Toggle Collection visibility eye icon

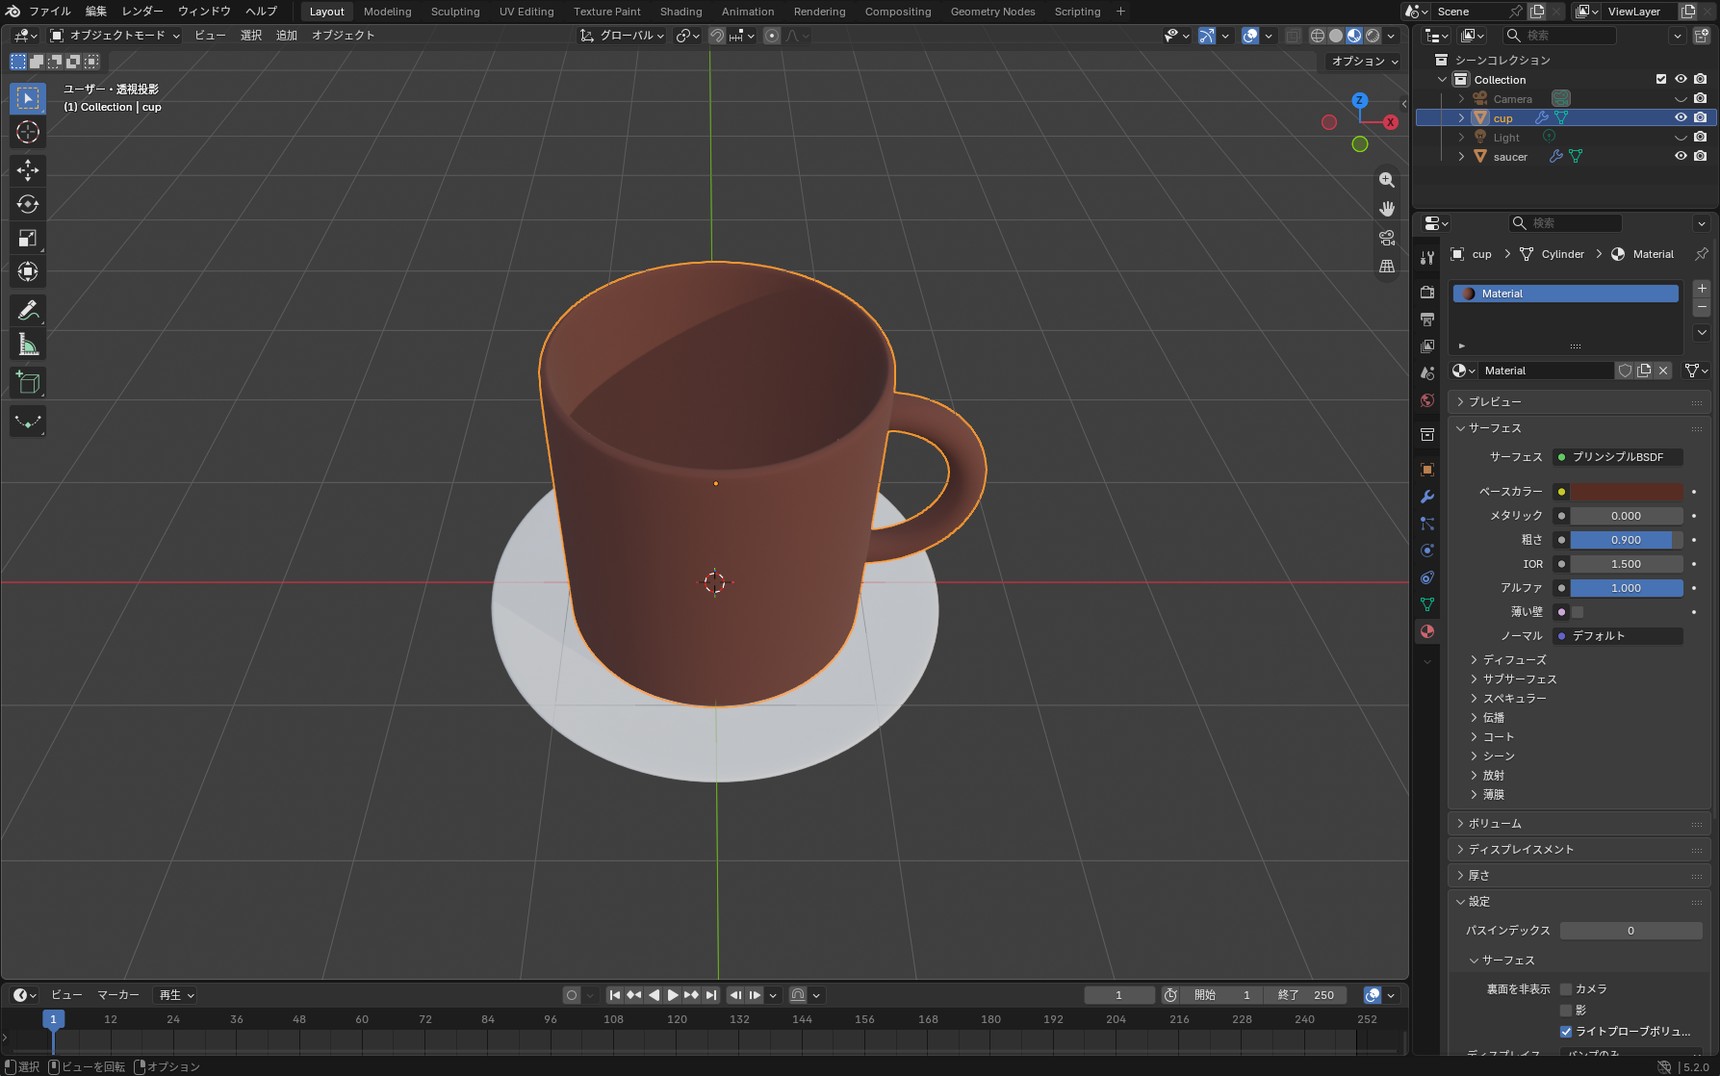[x=1680, y=79]
